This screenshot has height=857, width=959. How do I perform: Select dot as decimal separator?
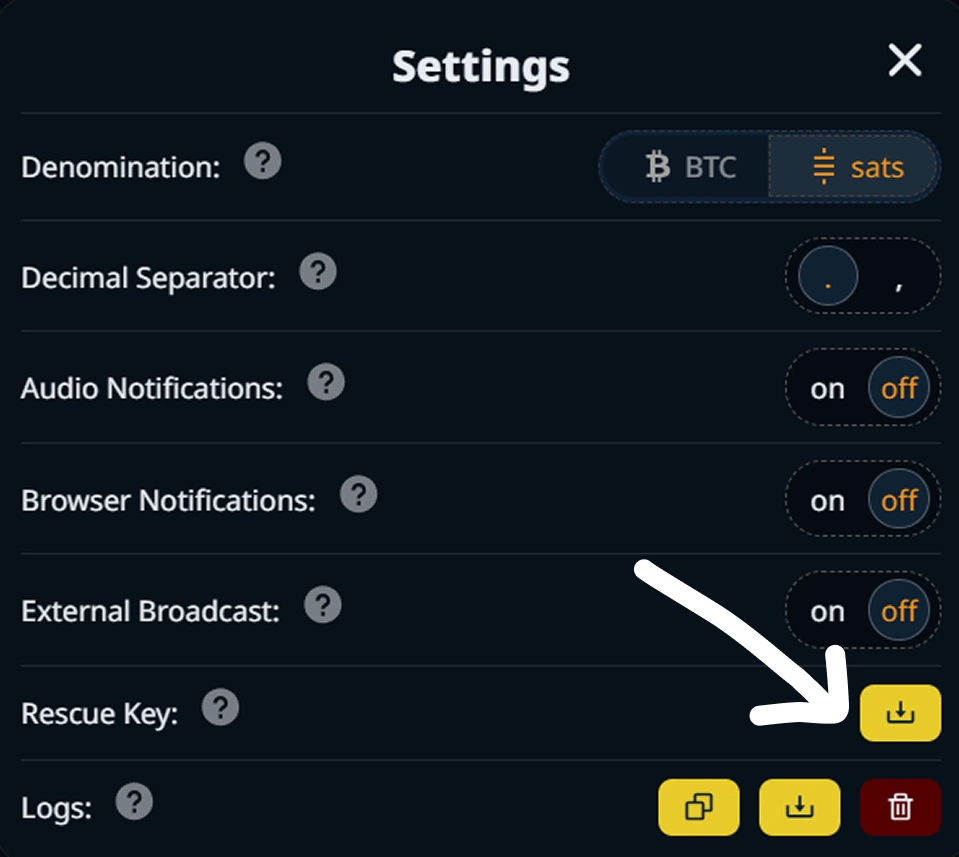(x=828, y=278)
